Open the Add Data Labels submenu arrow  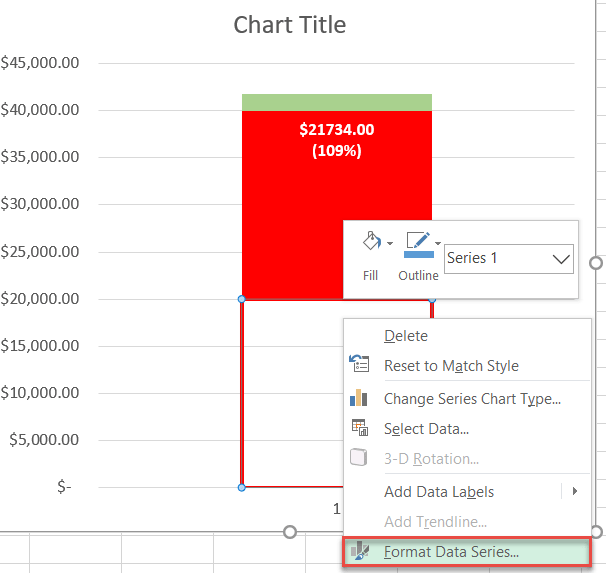[575, 491]
